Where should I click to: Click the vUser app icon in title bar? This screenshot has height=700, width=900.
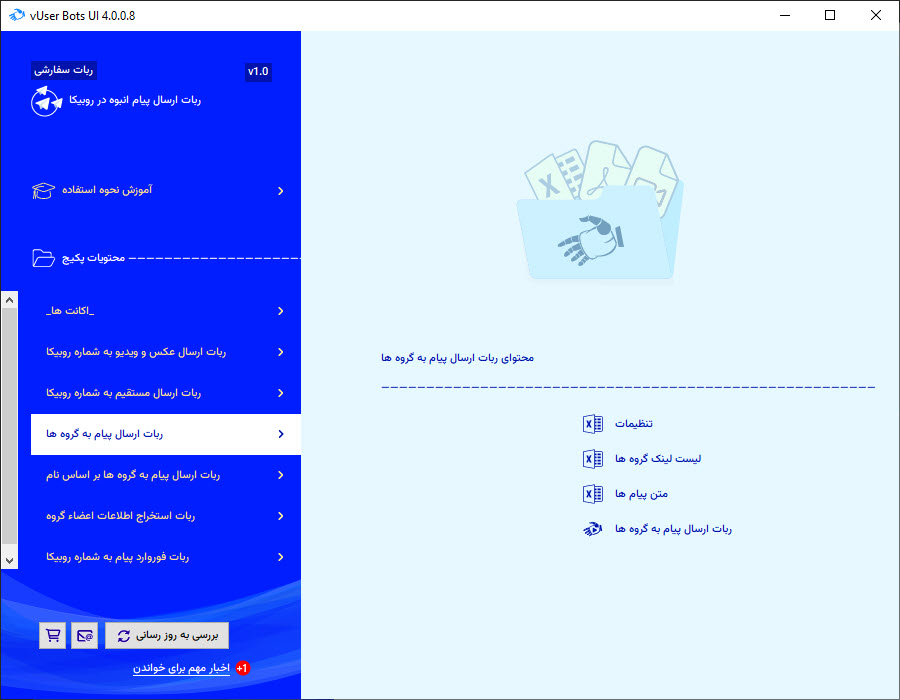tap(17, 15)
